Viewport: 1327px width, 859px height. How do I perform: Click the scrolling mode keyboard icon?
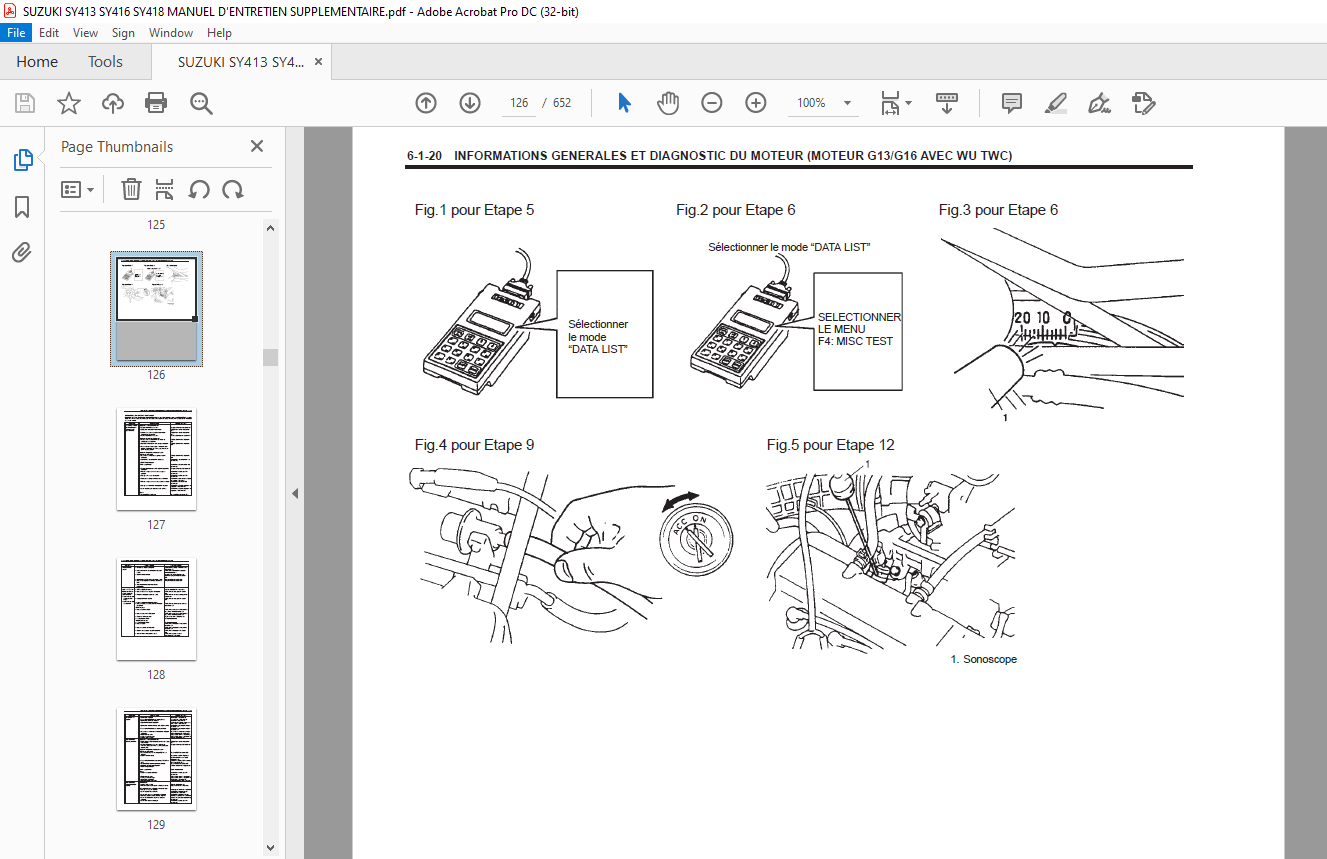click(x=946, y=103)
